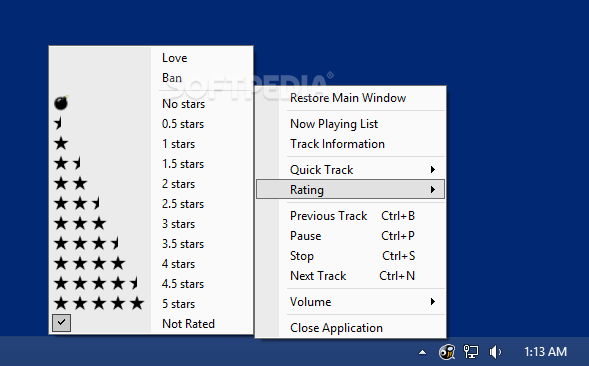Select the 1.5 stars label
The height and width of the screenshot is (366, 589).
(183, 163)
